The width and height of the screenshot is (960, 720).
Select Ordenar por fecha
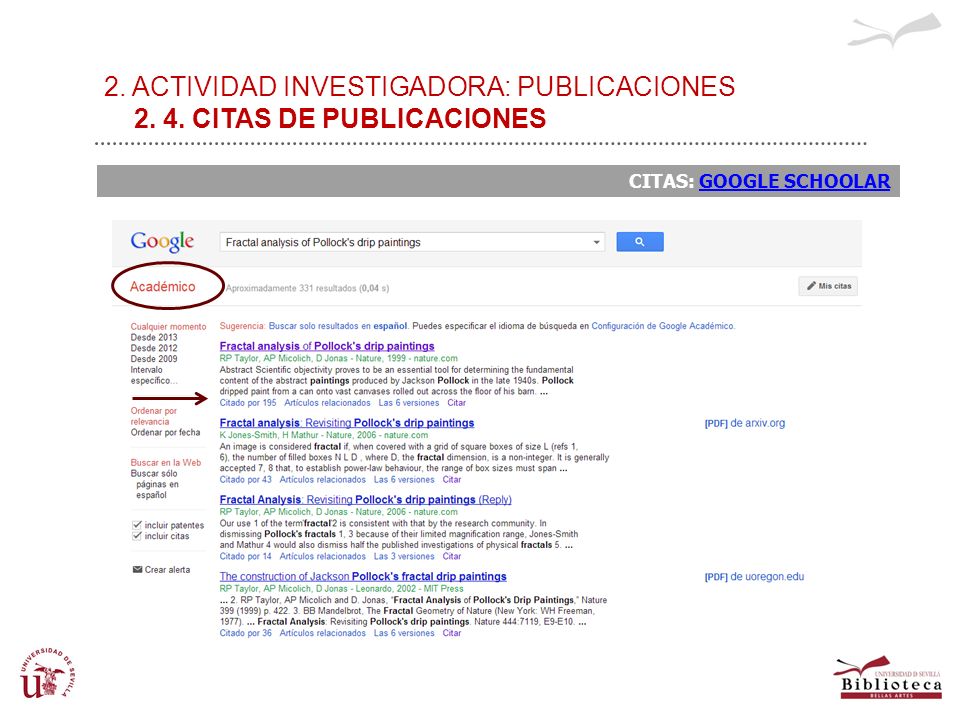click(165, 432)
